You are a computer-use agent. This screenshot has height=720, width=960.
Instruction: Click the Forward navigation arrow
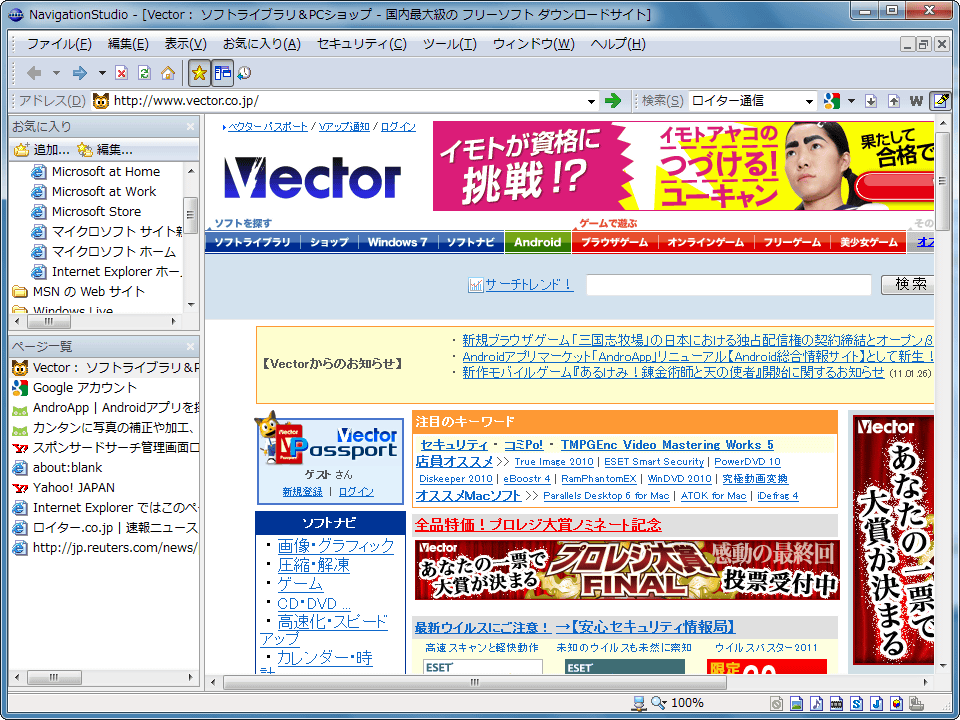click(80, 73)
